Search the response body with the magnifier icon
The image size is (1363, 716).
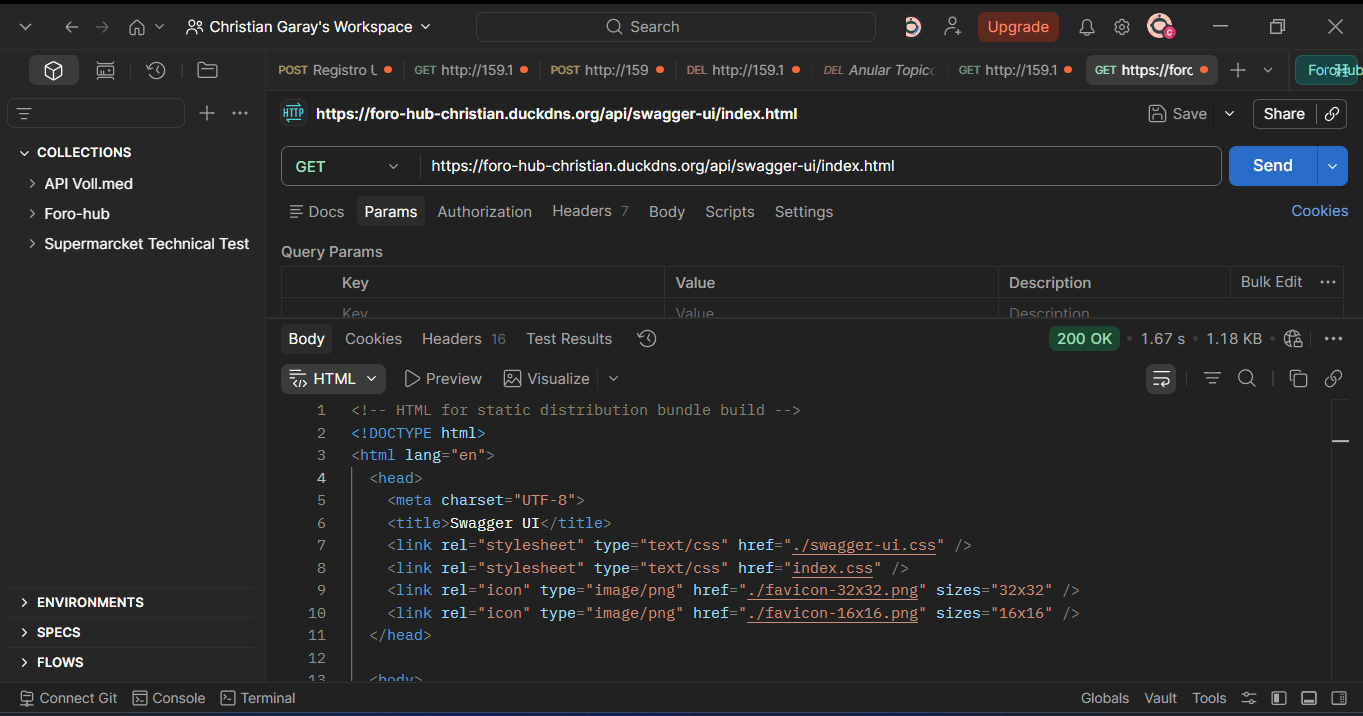(x=1246, y=378)
